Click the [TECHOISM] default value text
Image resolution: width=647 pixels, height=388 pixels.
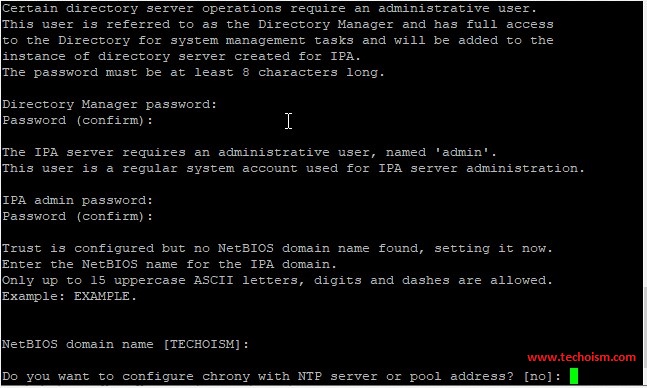click(x=202, y=344)
